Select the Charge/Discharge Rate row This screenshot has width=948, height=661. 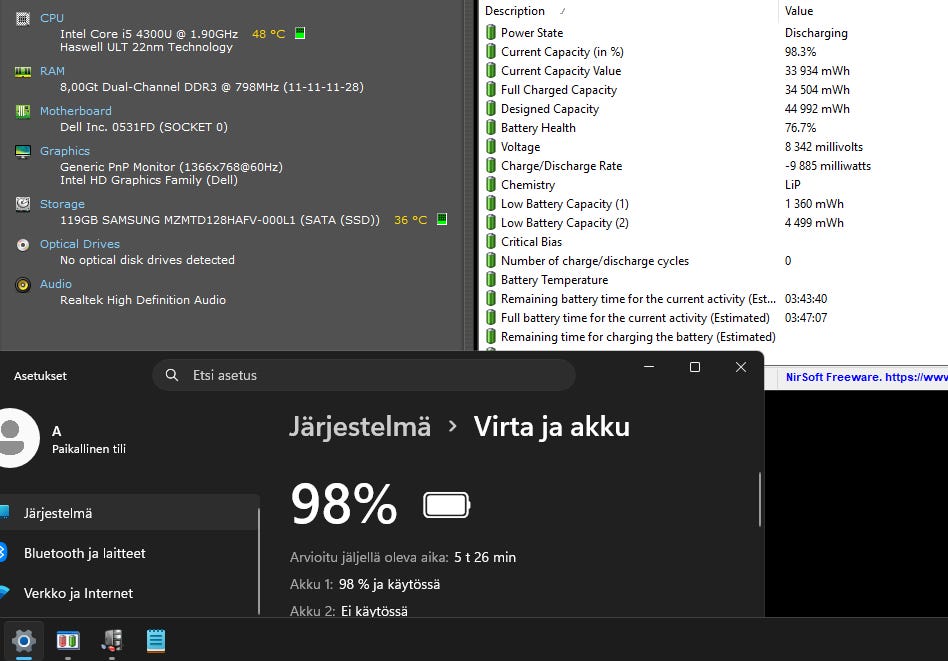click(713, 166)
